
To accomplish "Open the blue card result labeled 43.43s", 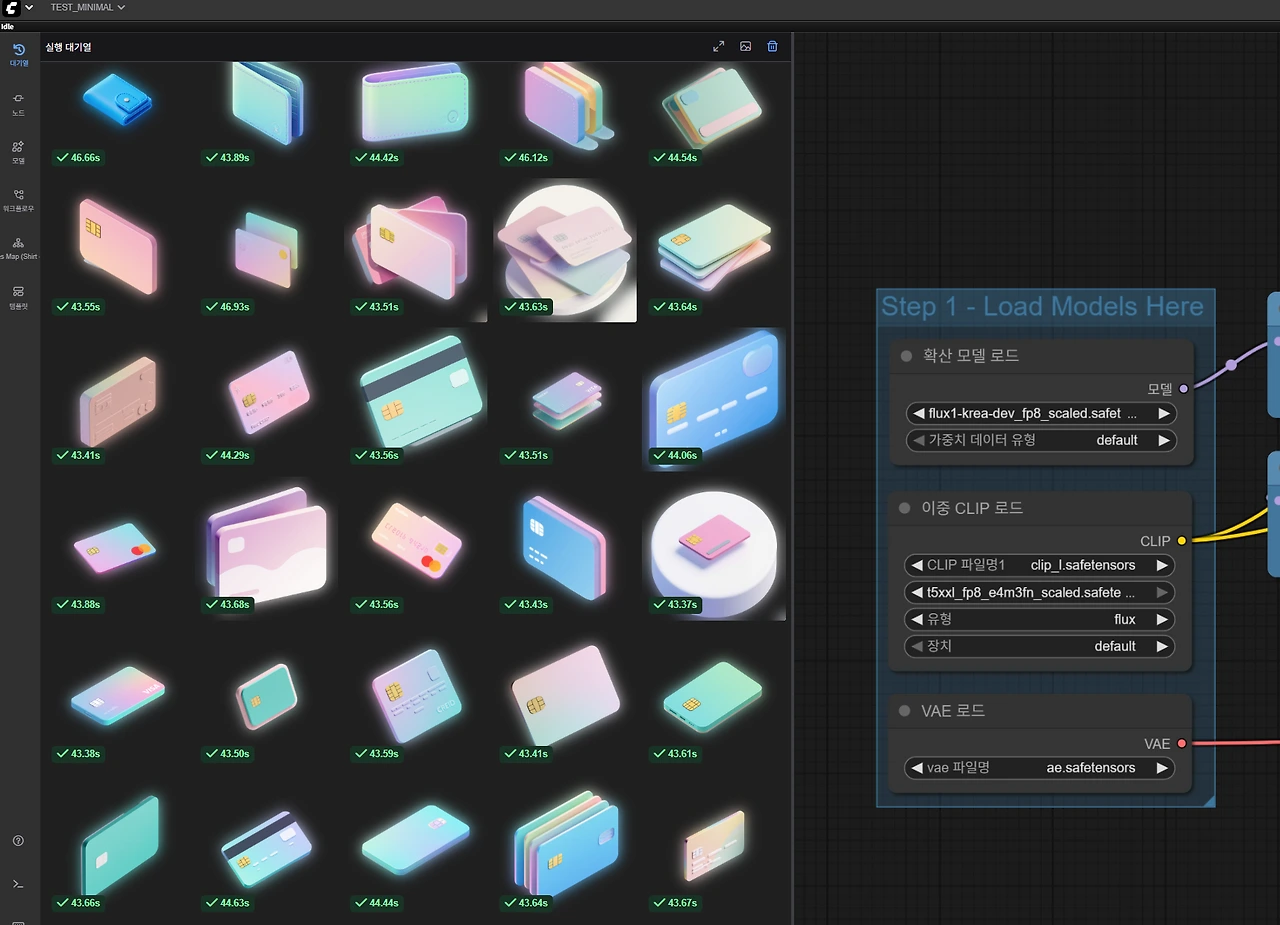I will click(564, 548).
